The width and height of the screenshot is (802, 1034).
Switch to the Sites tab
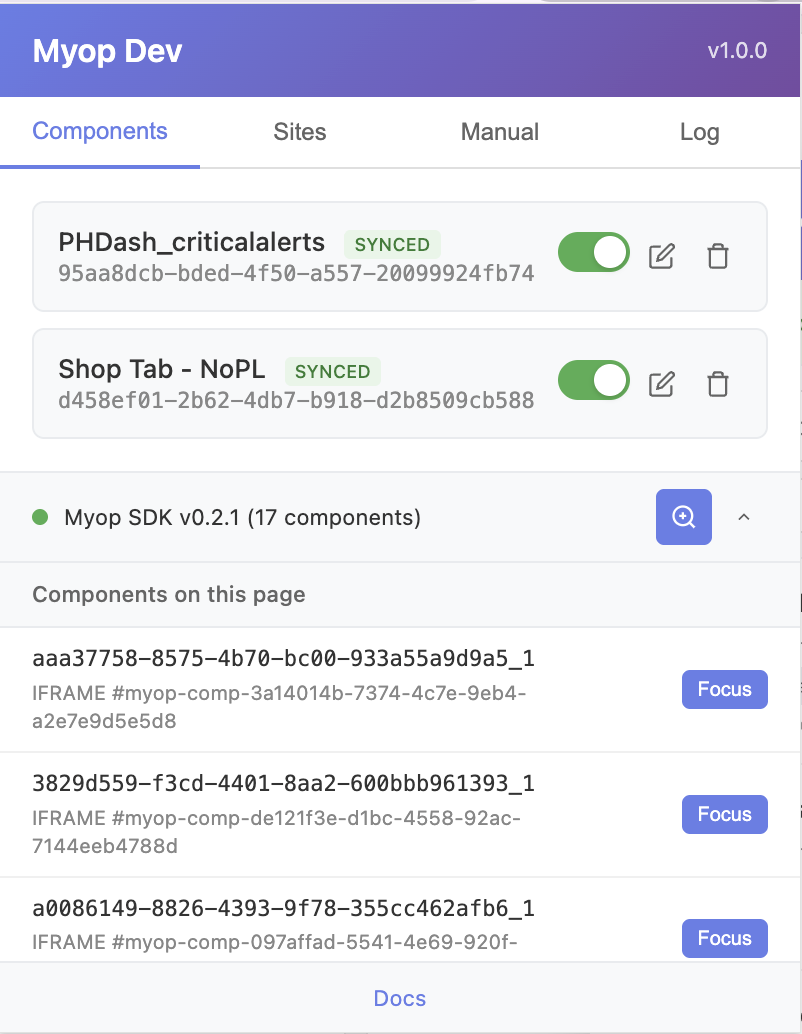(x=300, y=132)
